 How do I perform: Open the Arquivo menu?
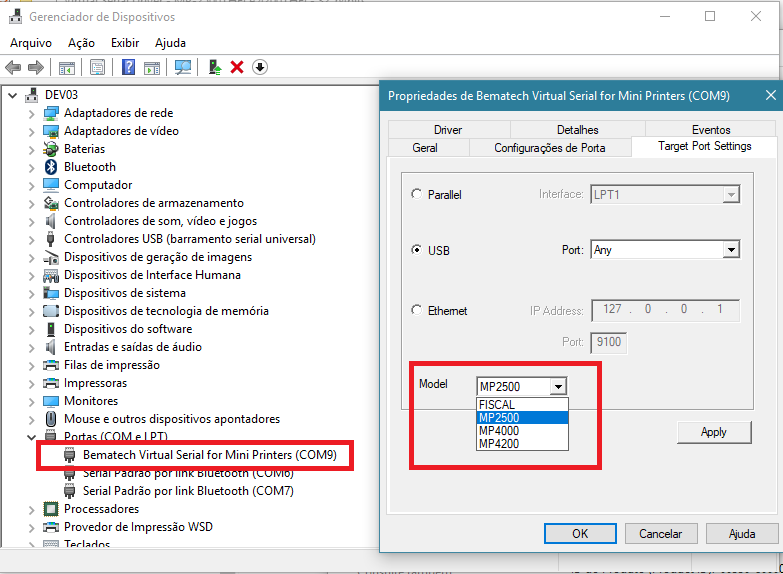coord(31,43)
